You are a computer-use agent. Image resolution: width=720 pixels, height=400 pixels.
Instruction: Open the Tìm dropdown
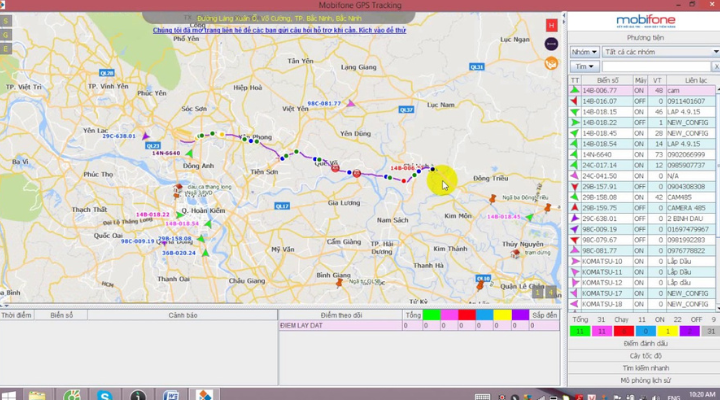tap(584, 67)
